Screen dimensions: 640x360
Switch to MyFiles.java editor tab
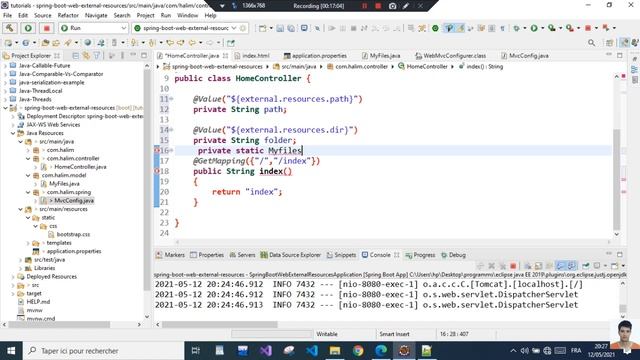[384, 56]
